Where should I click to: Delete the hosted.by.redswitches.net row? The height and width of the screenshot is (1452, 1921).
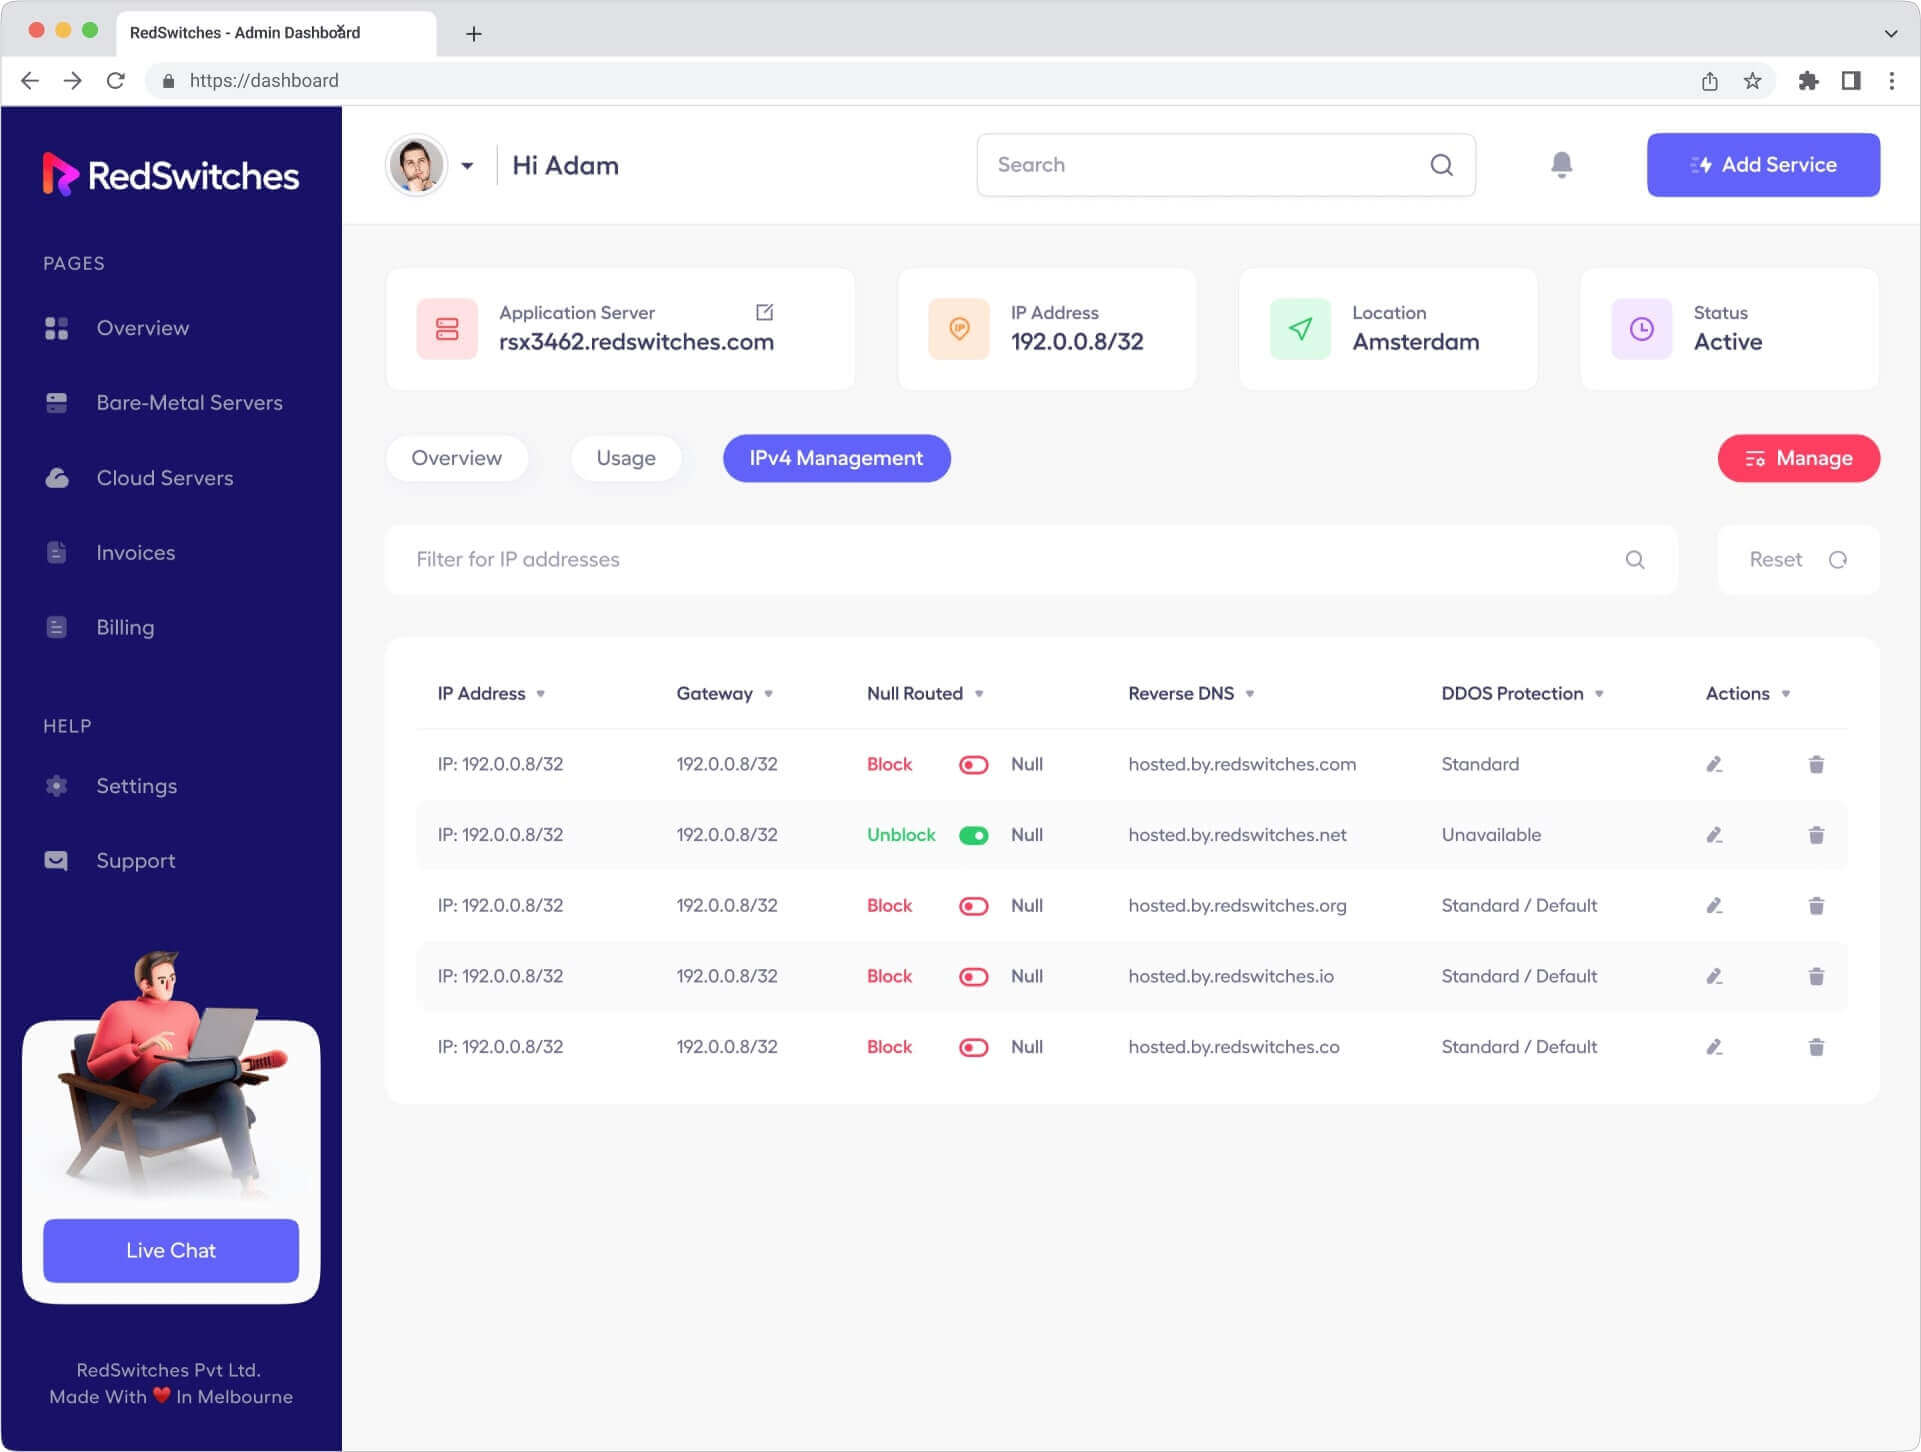(x=1816, y=835)
